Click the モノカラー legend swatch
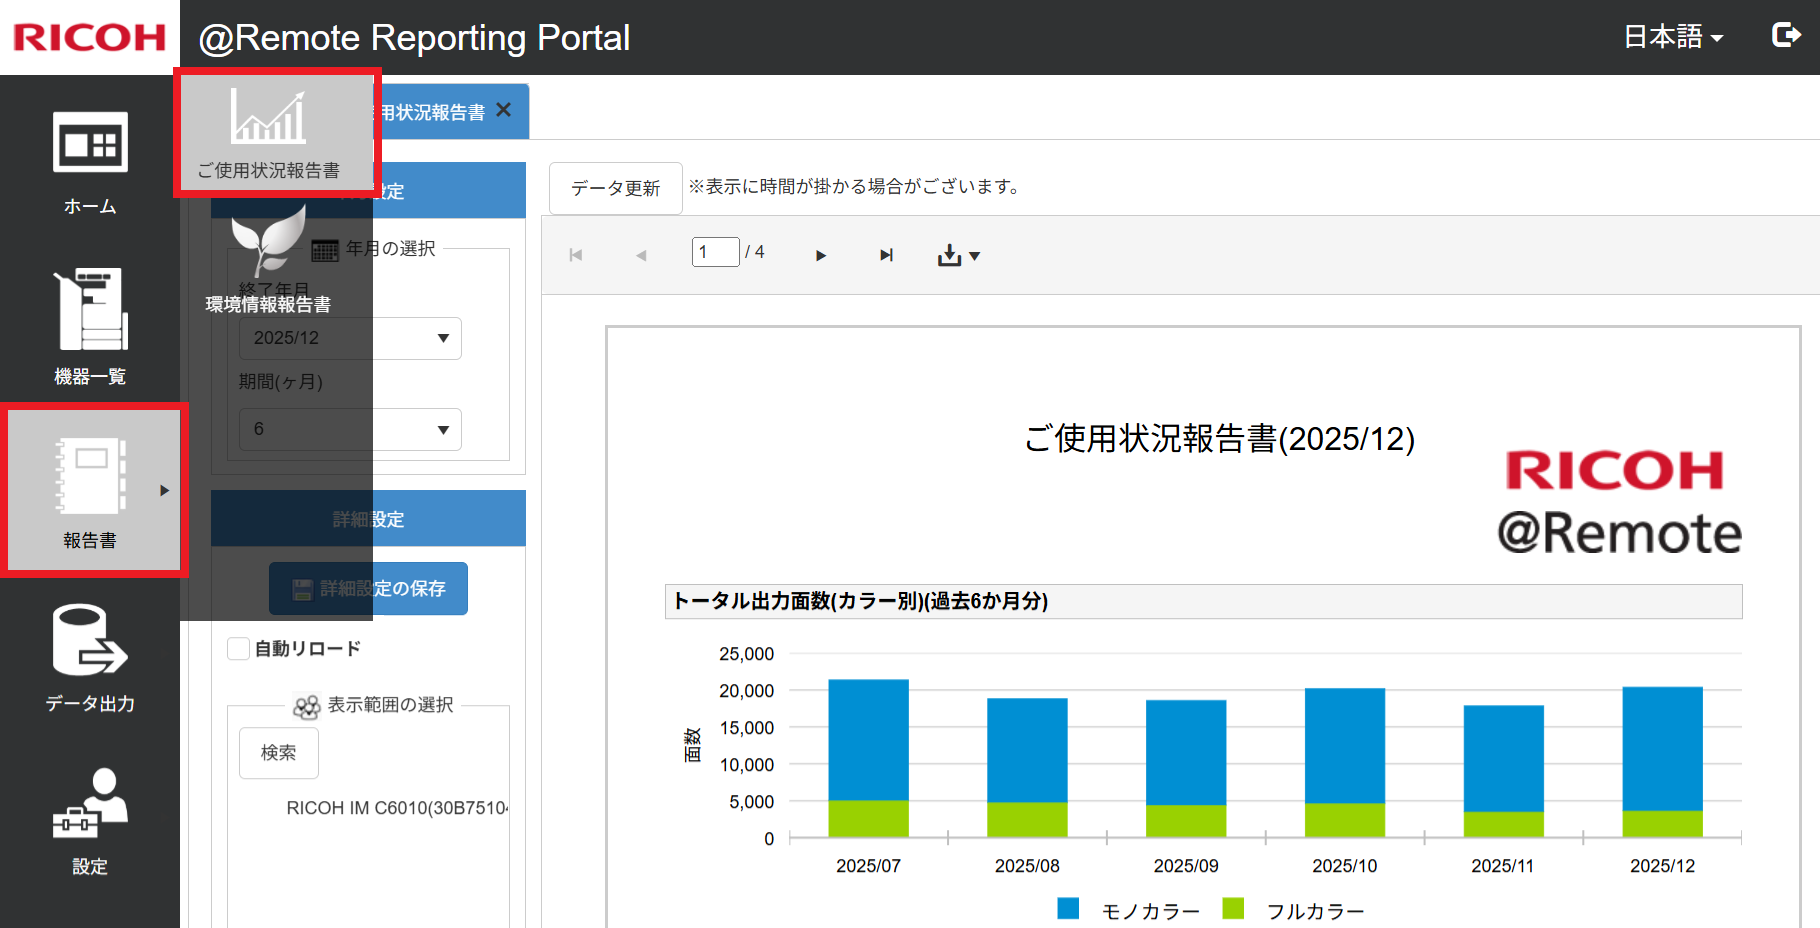Viewport: 1820px width, 928px height. pyautogui.click(x=1068, y=908)
